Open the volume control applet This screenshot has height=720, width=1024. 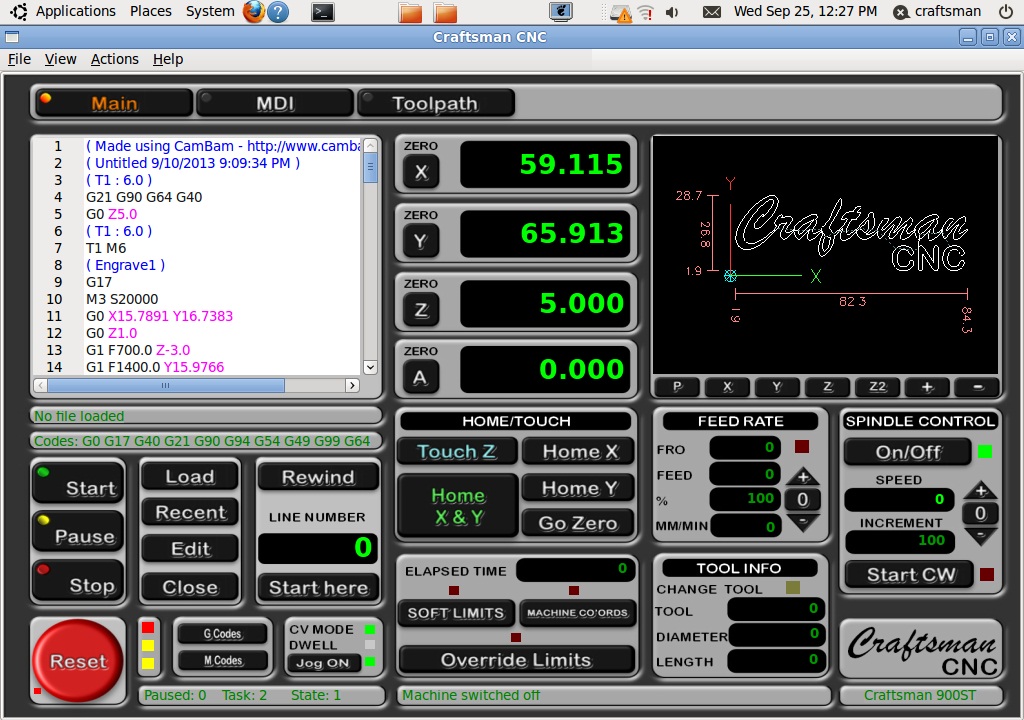click(672, 12)
